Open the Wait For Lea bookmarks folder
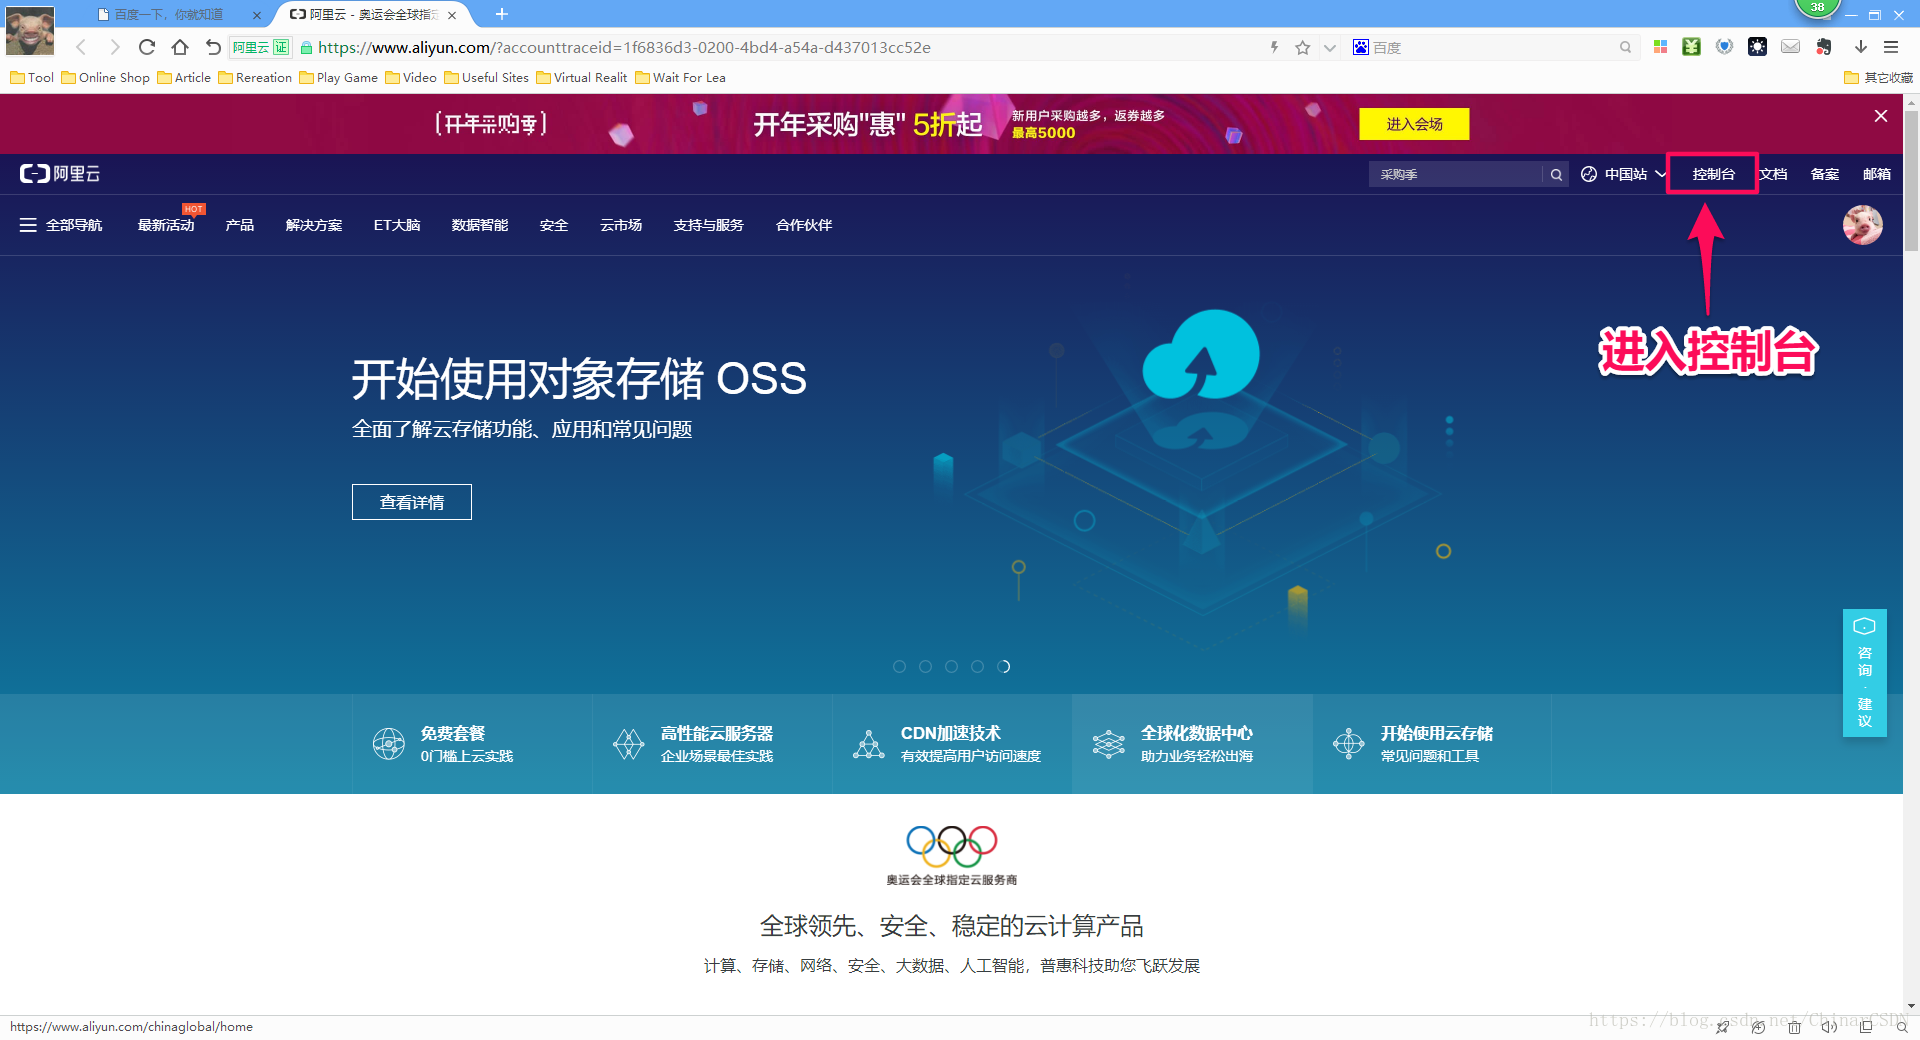The image size is (1920, 1040). [x=680, y=78]
